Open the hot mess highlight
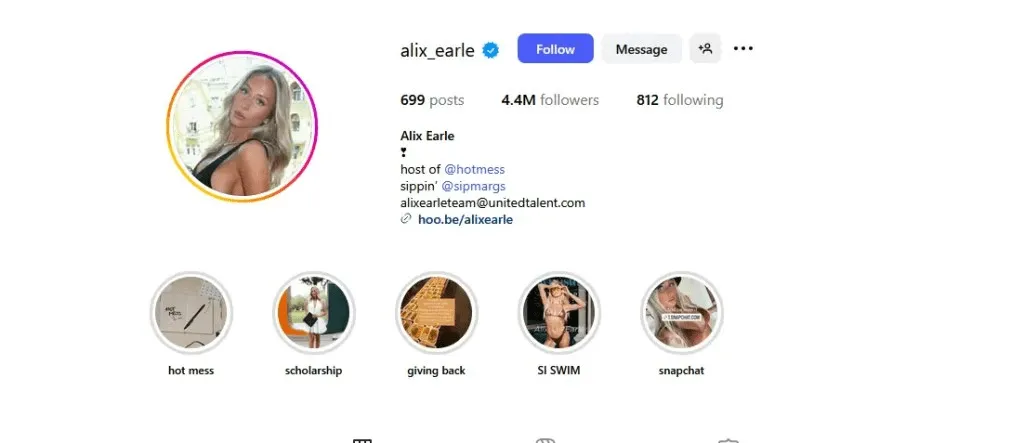The image size is (1024, 443). [x=191, y=312]
